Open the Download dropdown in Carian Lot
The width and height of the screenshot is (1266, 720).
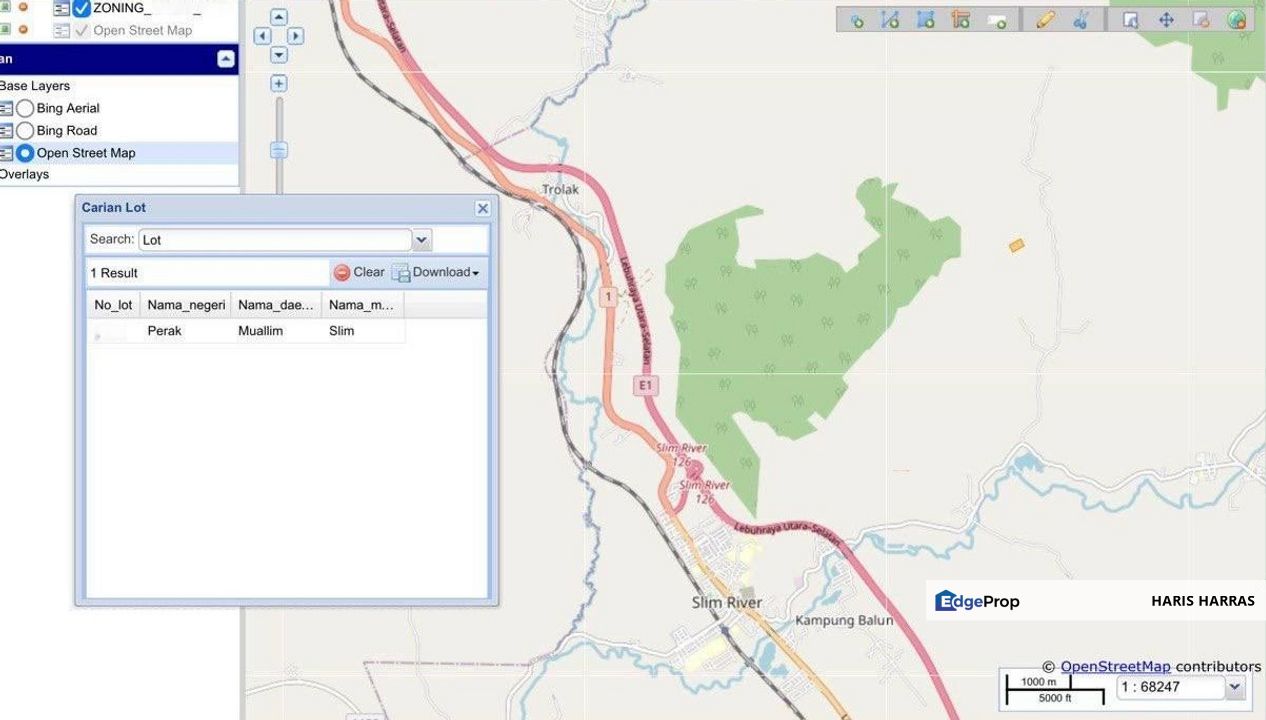click(436, 272)
